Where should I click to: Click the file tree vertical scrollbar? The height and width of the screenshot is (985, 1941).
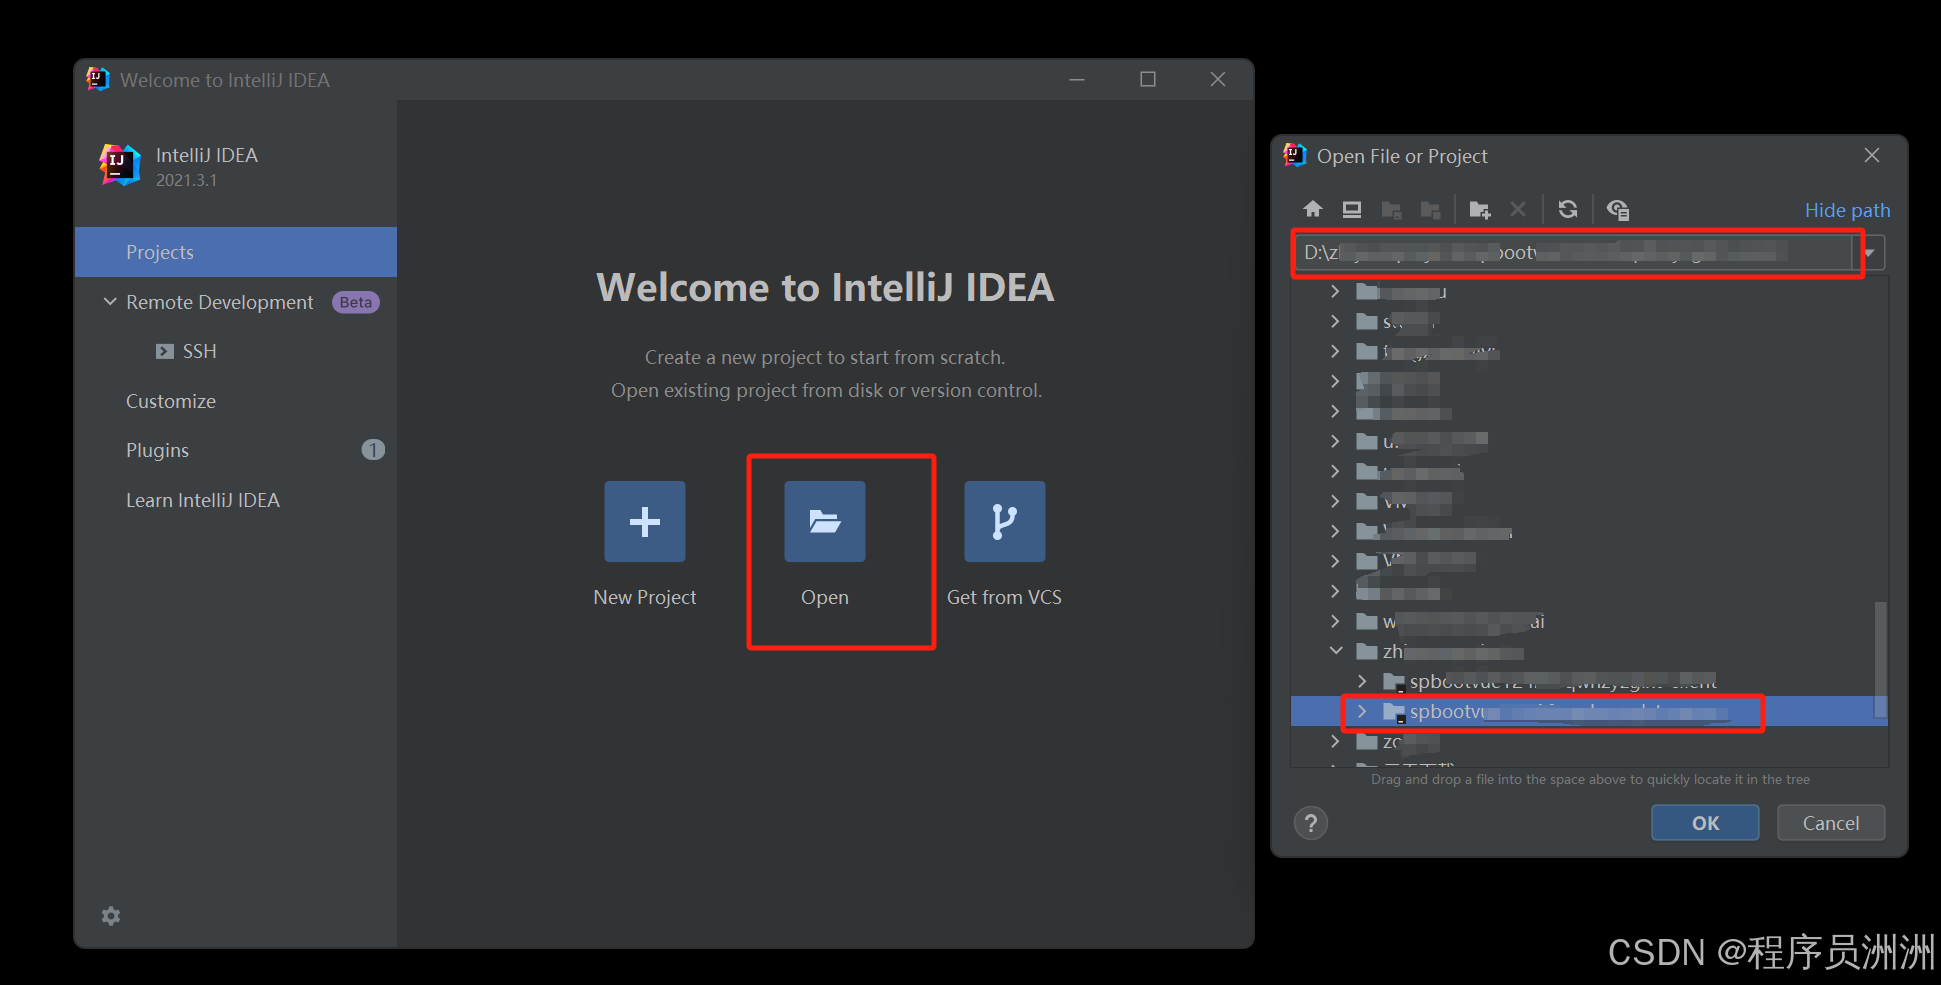click(1880, 660)
